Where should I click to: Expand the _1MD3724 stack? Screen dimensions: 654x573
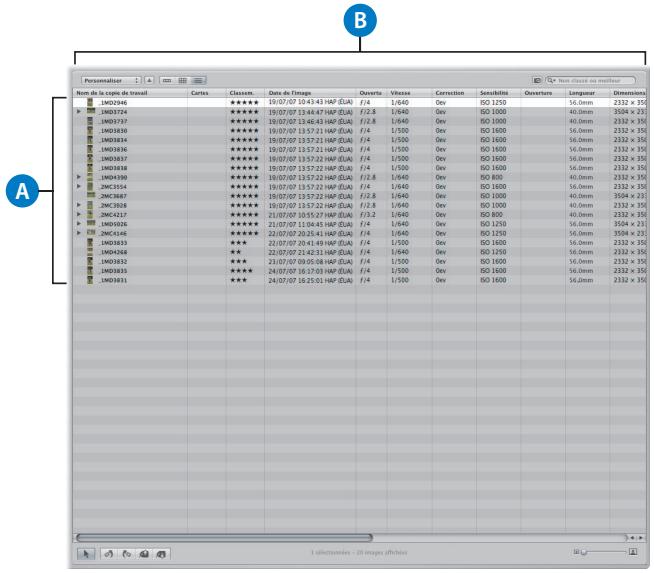point(79,112)
